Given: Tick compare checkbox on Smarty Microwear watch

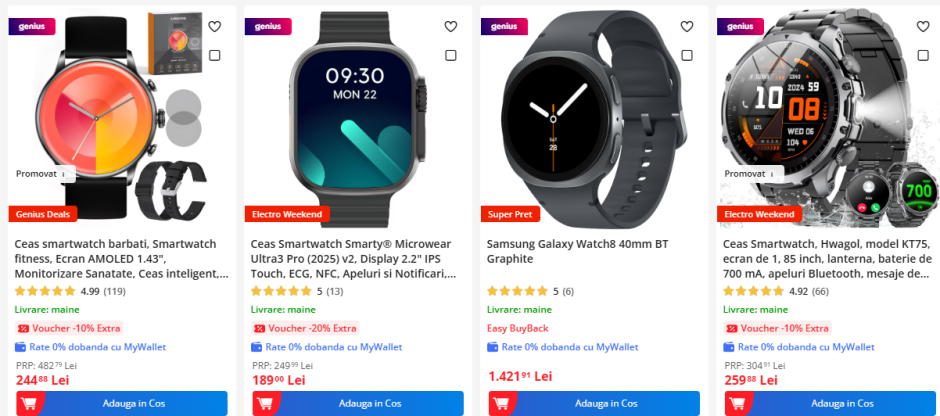Looking at the screenshot, I should coord(451,56).
